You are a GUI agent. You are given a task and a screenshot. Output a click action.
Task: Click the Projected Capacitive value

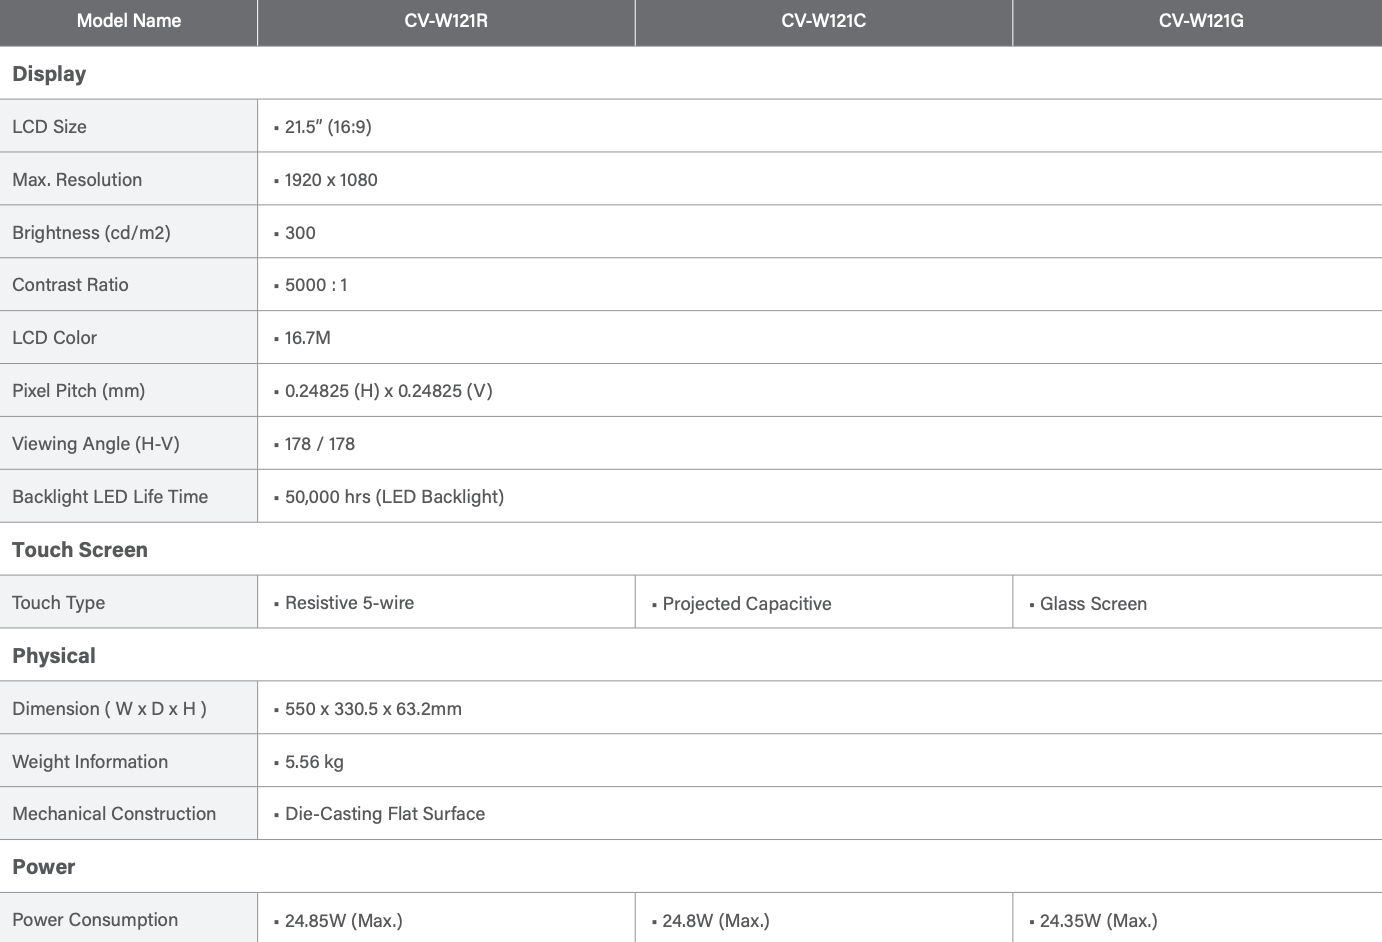coord(747,604)
